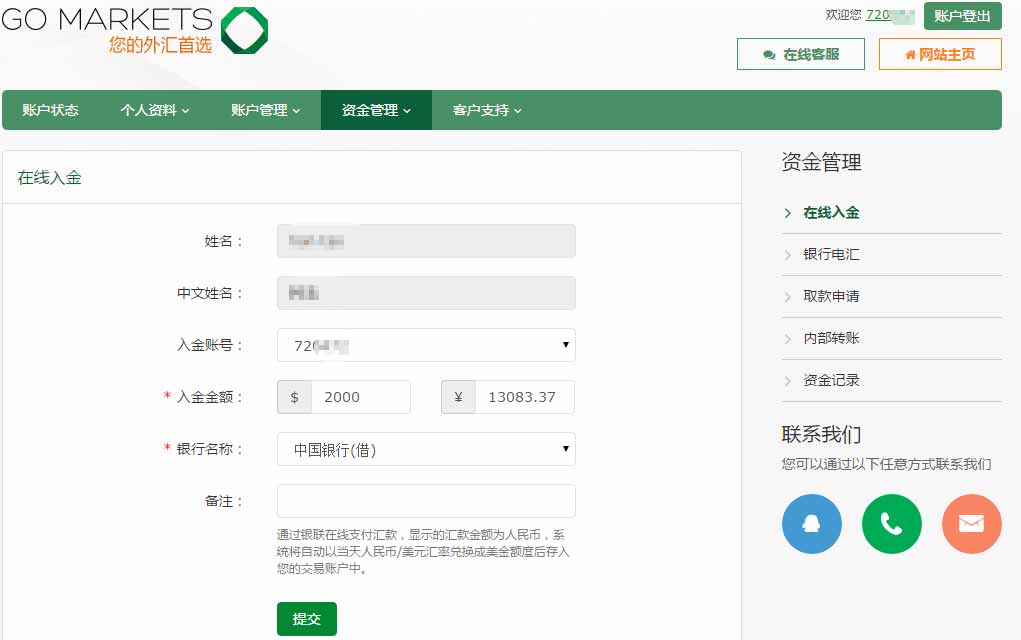Click the green phone contact icon
This screenshot has width=1021, height=640.
(892, 524)
